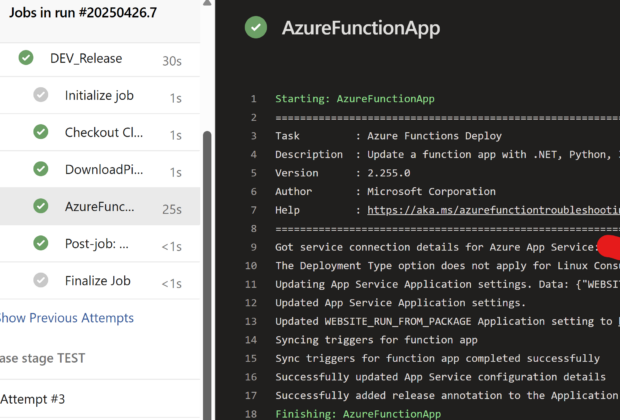Click log line 'Finishing: AzureFunctionApp'

tap(358, 414)
